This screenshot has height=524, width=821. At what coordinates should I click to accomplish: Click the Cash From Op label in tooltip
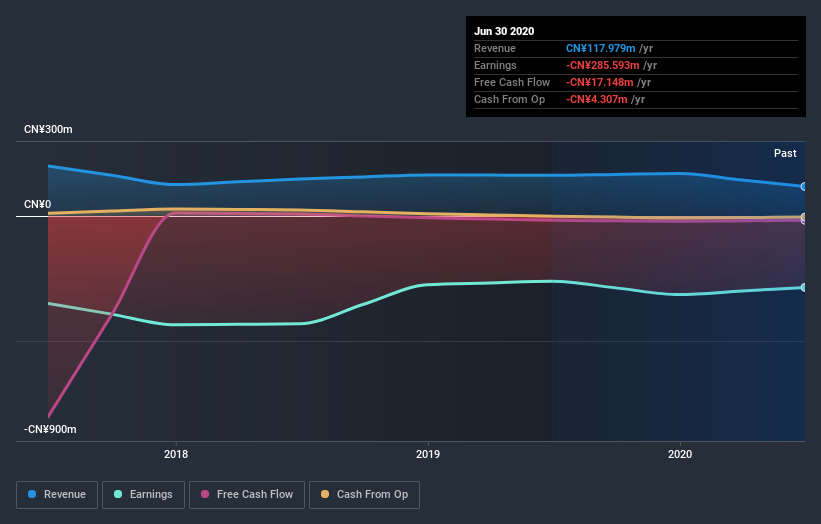tap(509, 99)
